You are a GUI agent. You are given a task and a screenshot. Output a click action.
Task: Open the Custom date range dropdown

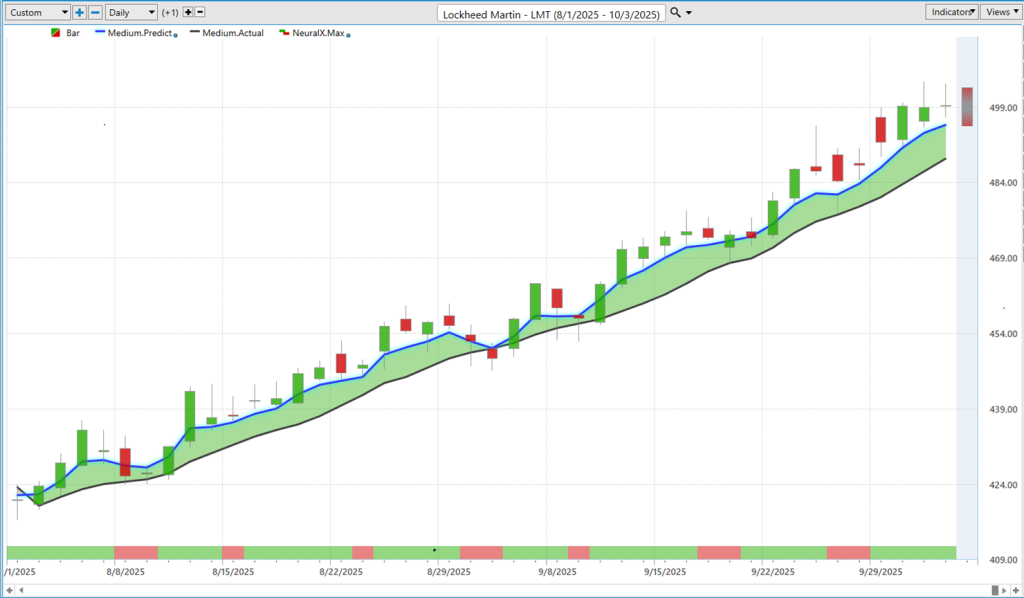click(x=38, y=12)
